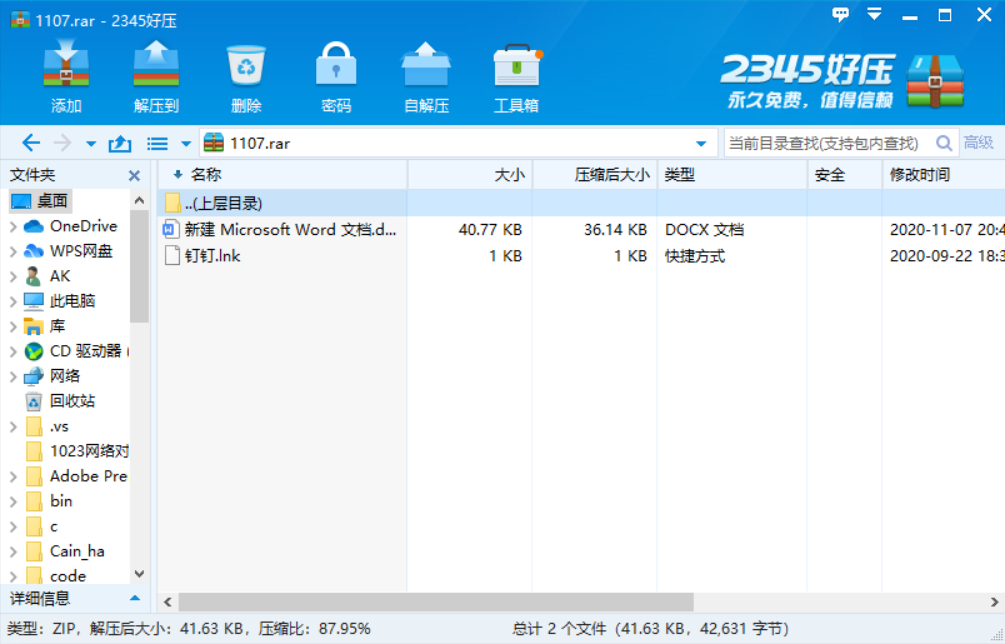Image resolution: width=1005 pixels, height=644 pixels.
Task: Select the 钉钉.lnk file row
Action: (581, 256)
